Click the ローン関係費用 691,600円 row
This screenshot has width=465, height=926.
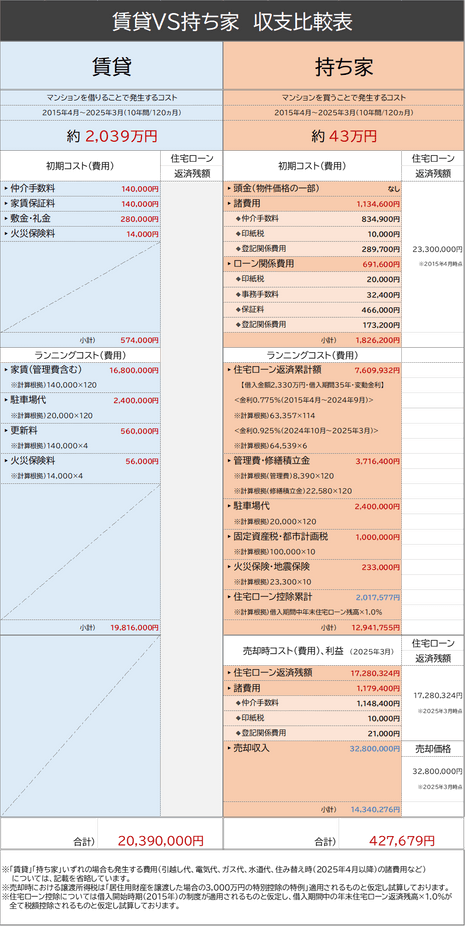[313, 264]
